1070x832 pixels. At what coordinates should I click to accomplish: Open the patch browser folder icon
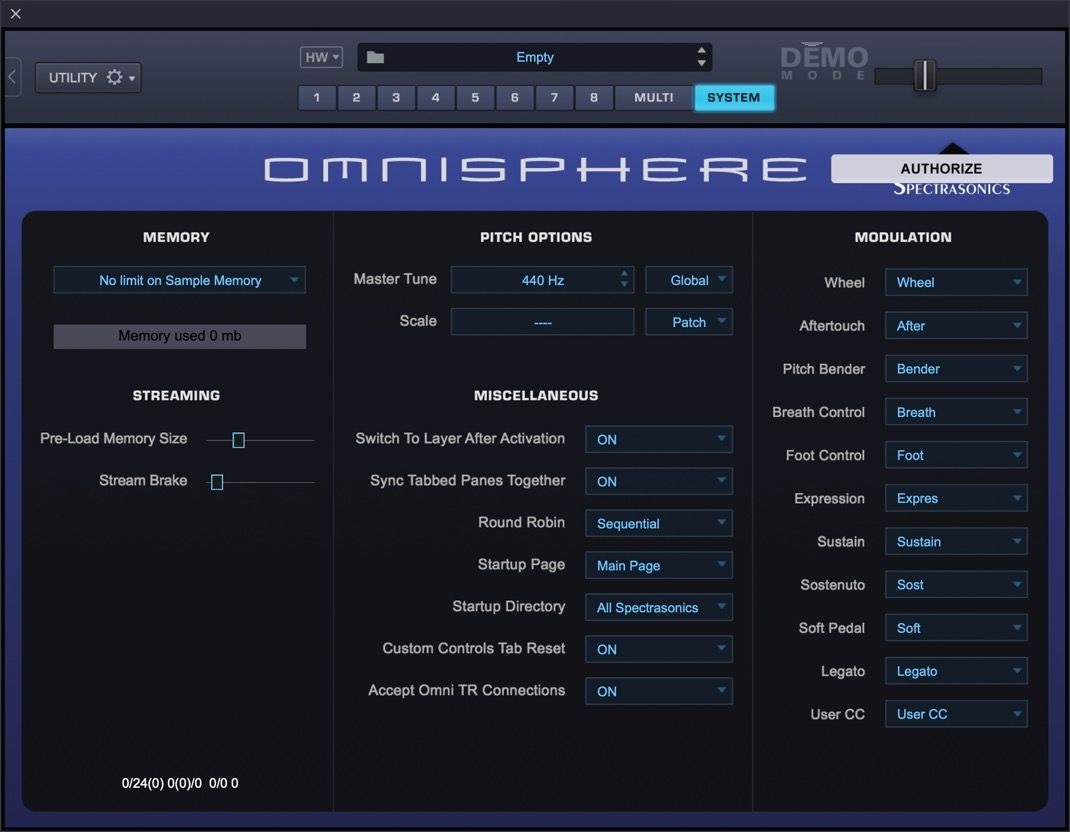click(375, 57)
